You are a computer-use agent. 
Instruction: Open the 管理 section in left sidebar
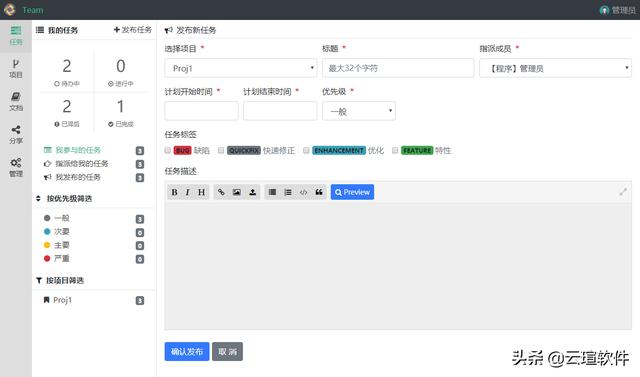coord(16,167)
